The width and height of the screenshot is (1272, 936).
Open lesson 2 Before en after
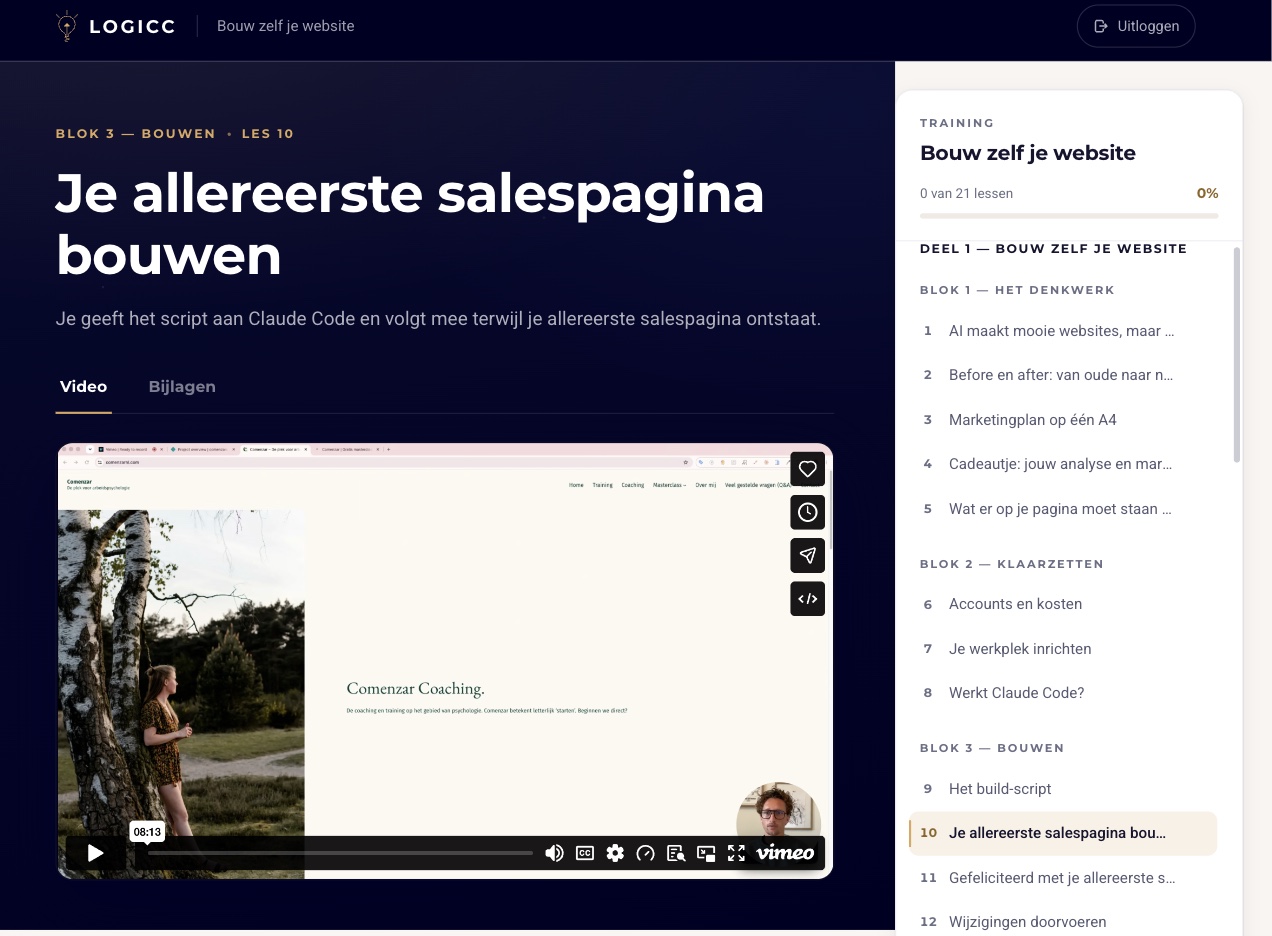pyautogui.click(x=1063, y=375)
